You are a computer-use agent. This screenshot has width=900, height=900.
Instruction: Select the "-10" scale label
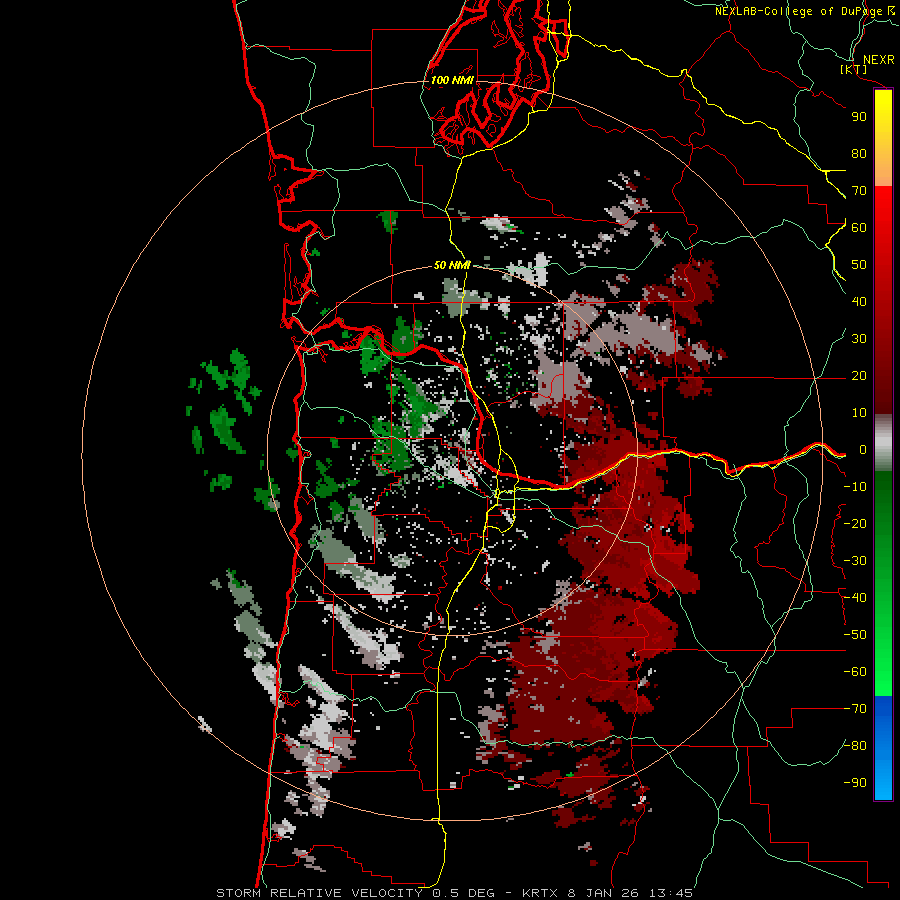point(855,487)
